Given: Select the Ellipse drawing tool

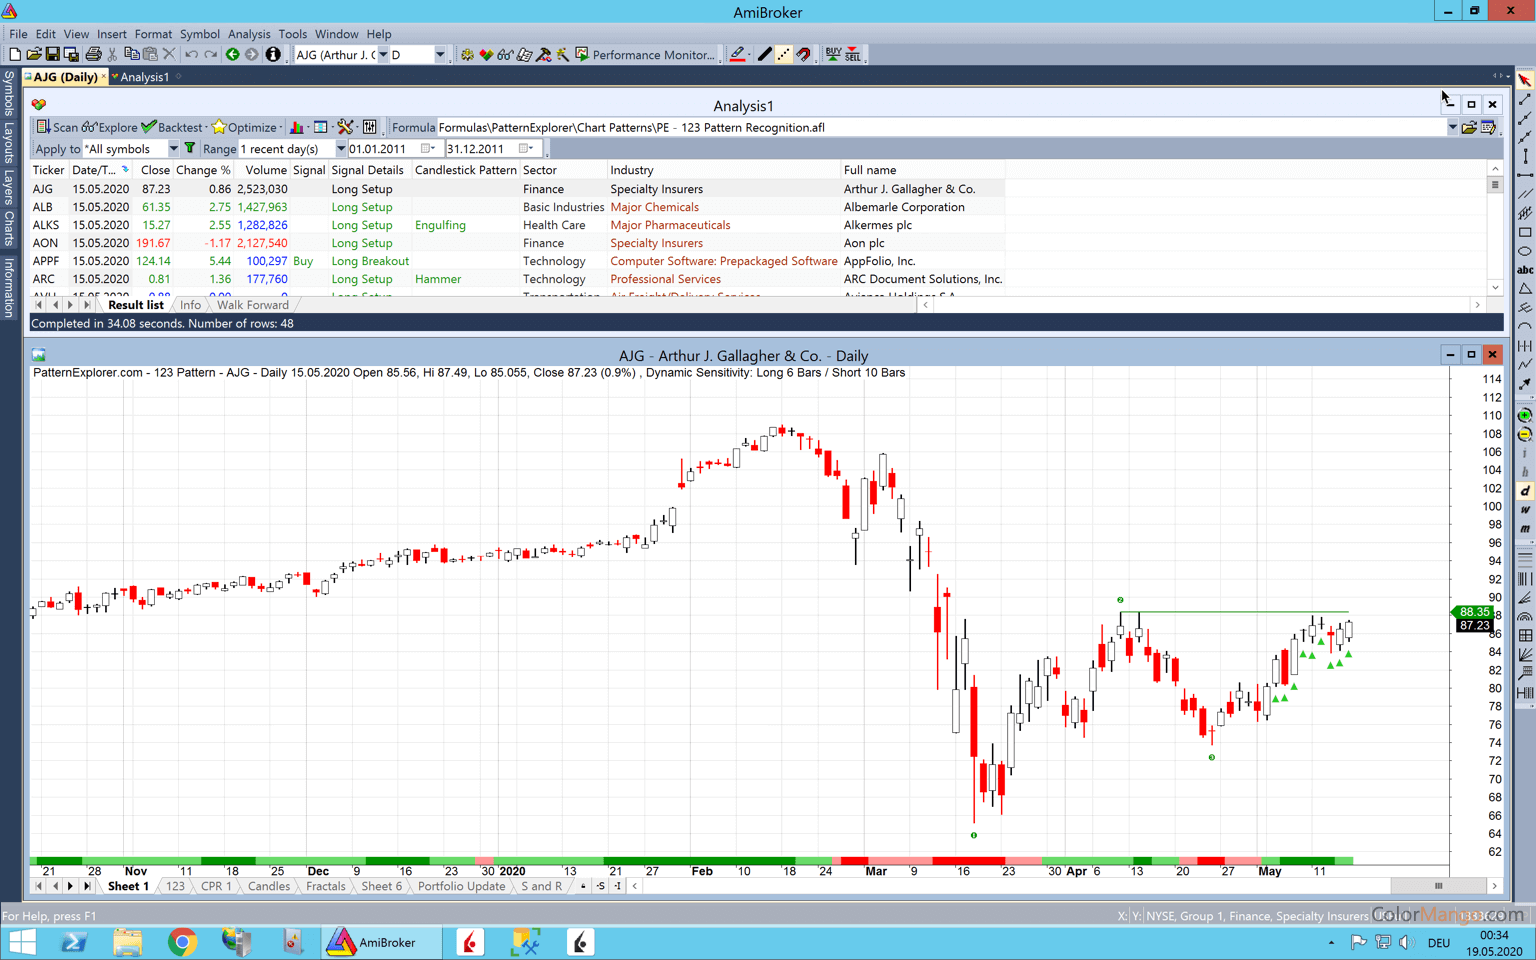Looking at the screenshot, I should (x=1525, y=251).
